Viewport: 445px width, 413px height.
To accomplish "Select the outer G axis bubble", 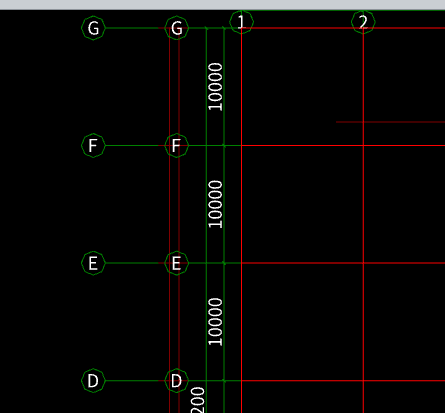I will click(x=93, y=28).
